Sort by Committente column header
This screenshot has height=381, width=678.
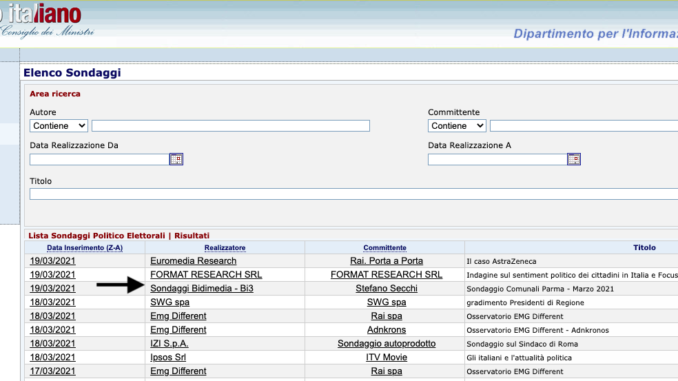[385, 248]
